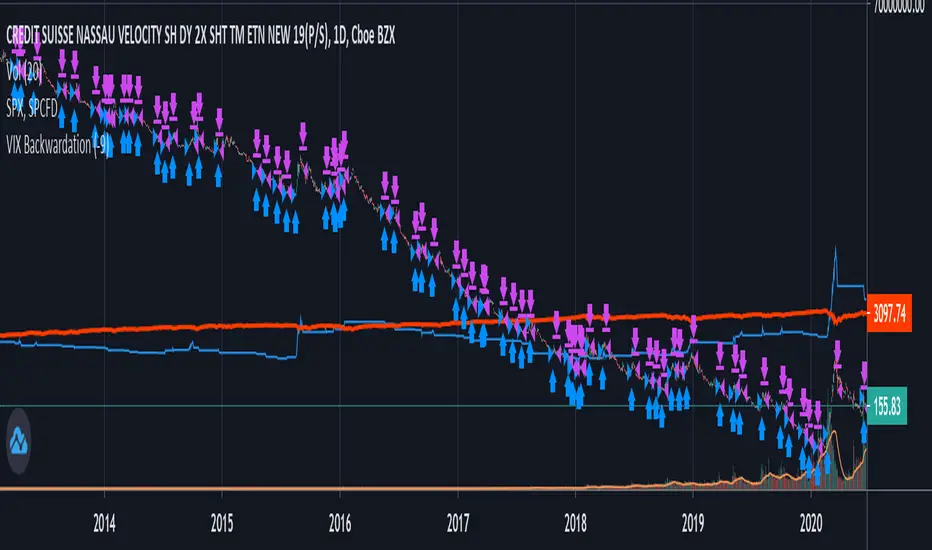The width and height of the screenshot is (932, 550).
Task: Click the SPX, SPCFD indicator label
Action: 32,108
